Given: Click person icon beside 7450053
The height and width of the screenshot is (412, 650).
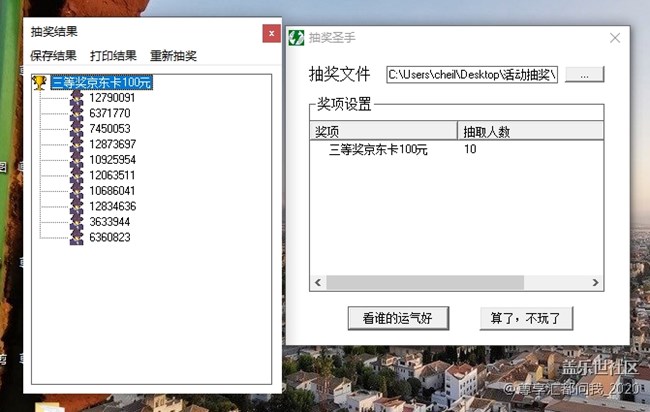Looking at the screenshot, I should coord(77,129).
